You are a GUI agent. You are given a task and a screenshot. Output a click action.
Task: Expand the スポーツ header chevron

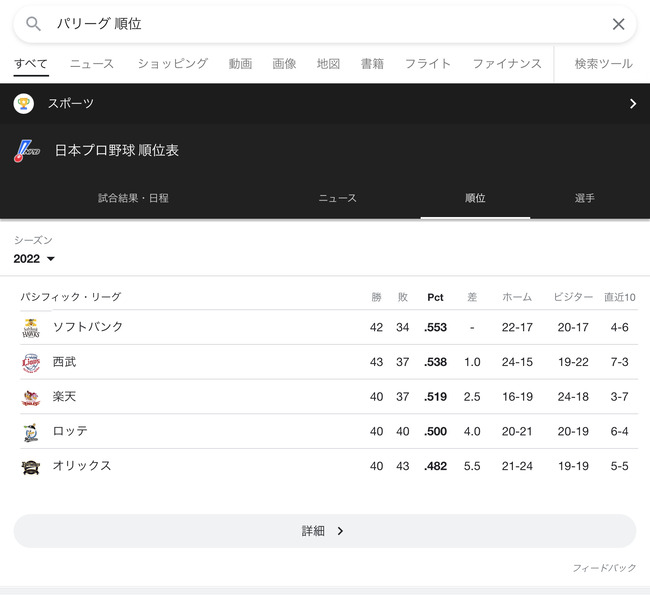[633, 104]
